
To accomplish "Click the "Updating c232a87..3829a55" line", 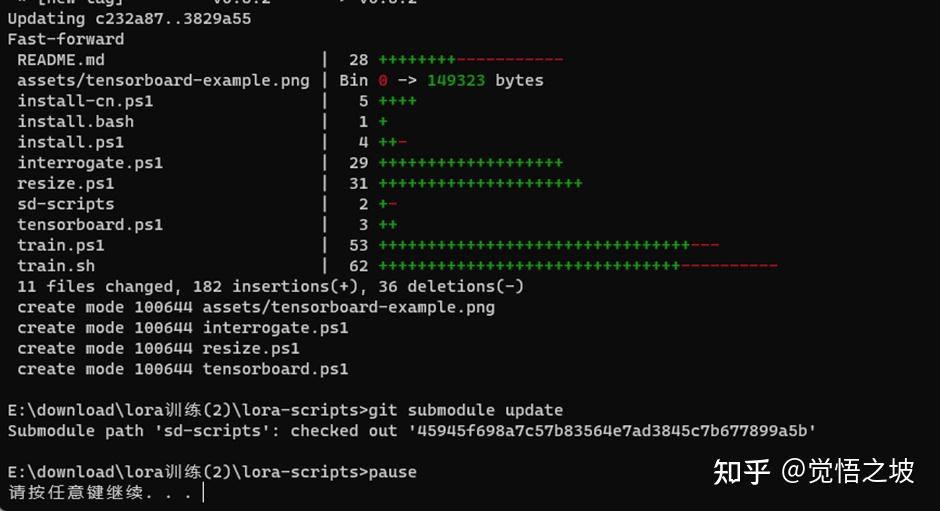I will pyautogui.click(x=129, y=19).
